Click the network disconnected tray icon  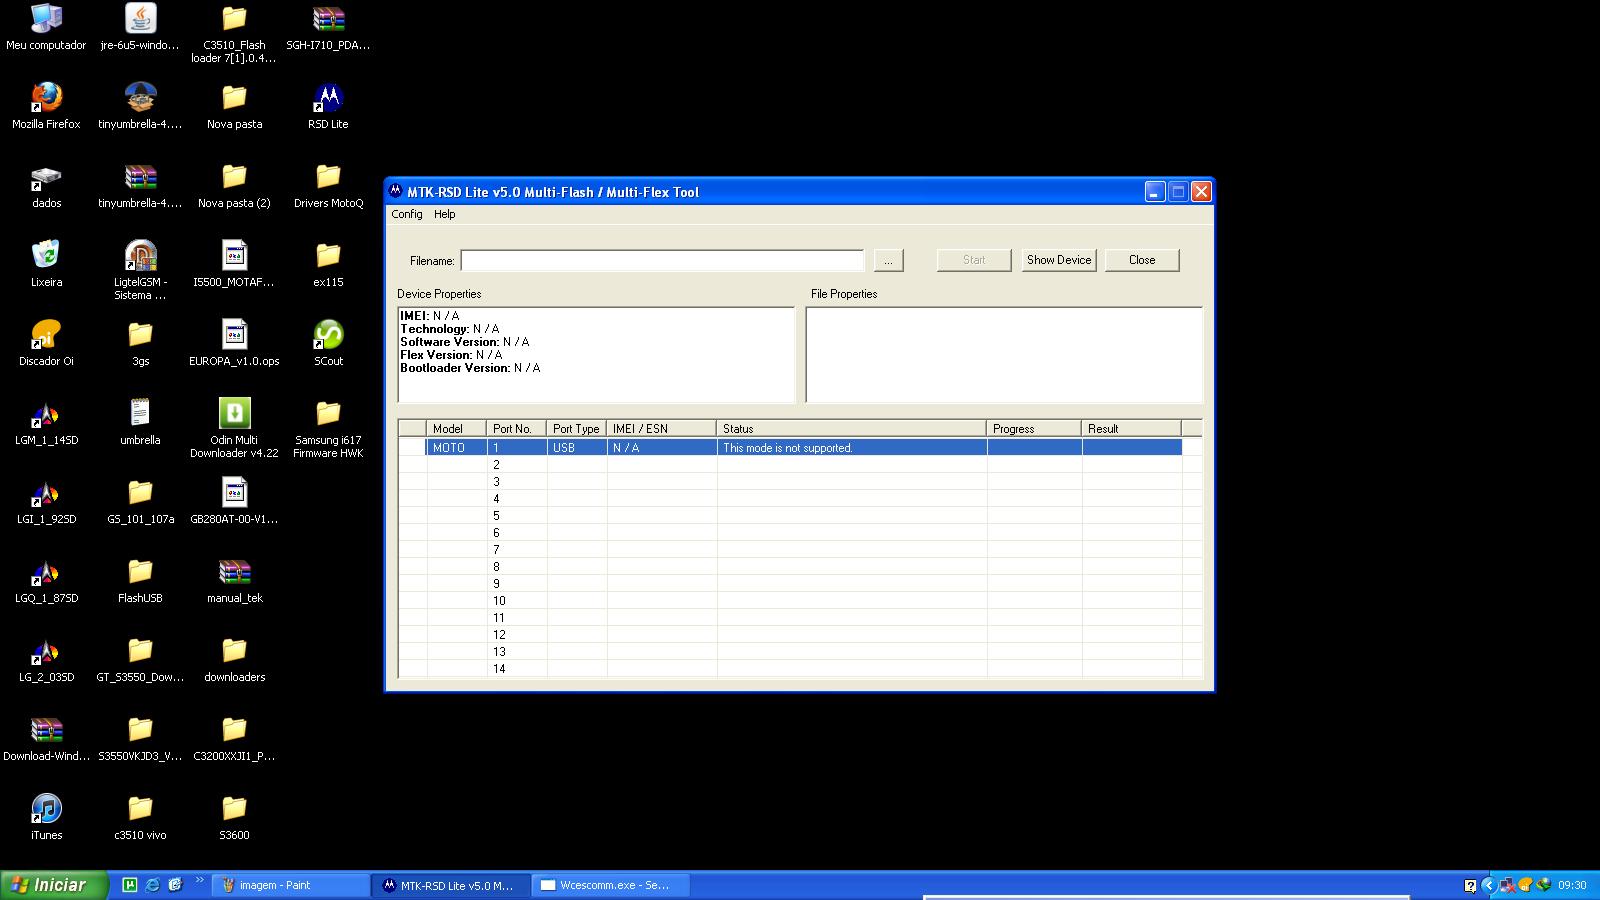(x=1506, y=885)
